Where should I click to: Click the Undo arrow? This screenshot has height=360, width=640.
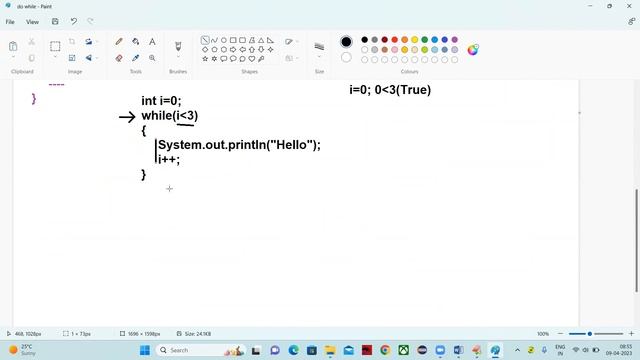coord(73,21)
